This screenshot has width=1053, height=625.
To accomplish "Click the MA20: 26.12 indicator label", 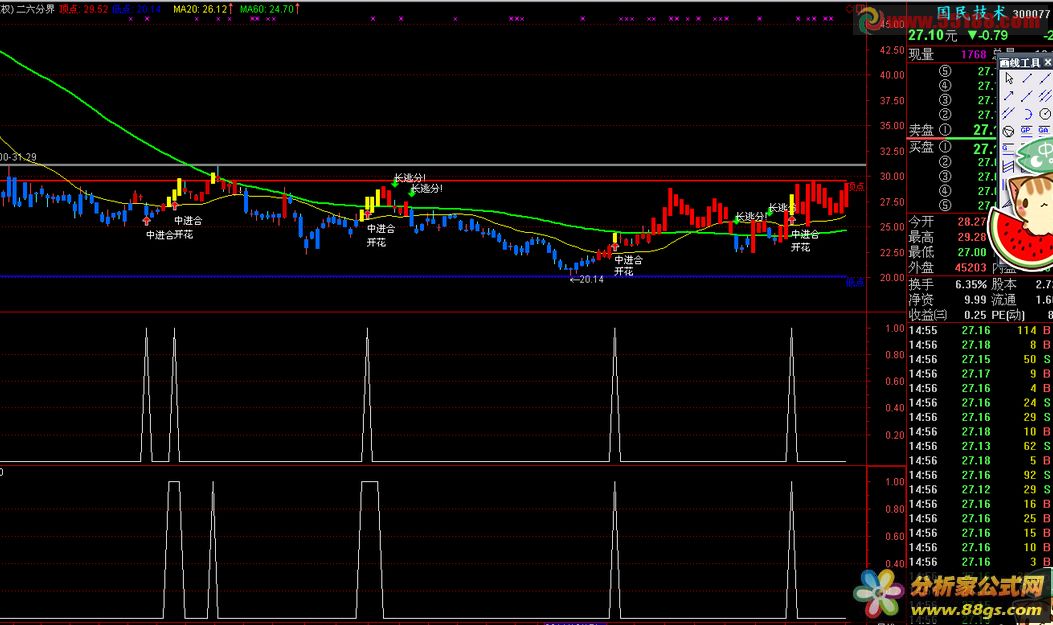I will [x=202, y=9].
